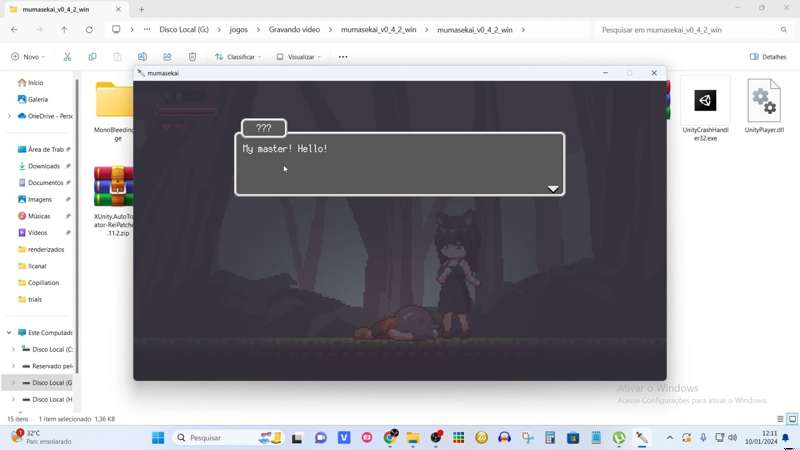Image resolution: width=800 pixels, height=450 pixels.
Task: Switch Explorer to large thumbnails view icon
Action: [x=792, y=419]
